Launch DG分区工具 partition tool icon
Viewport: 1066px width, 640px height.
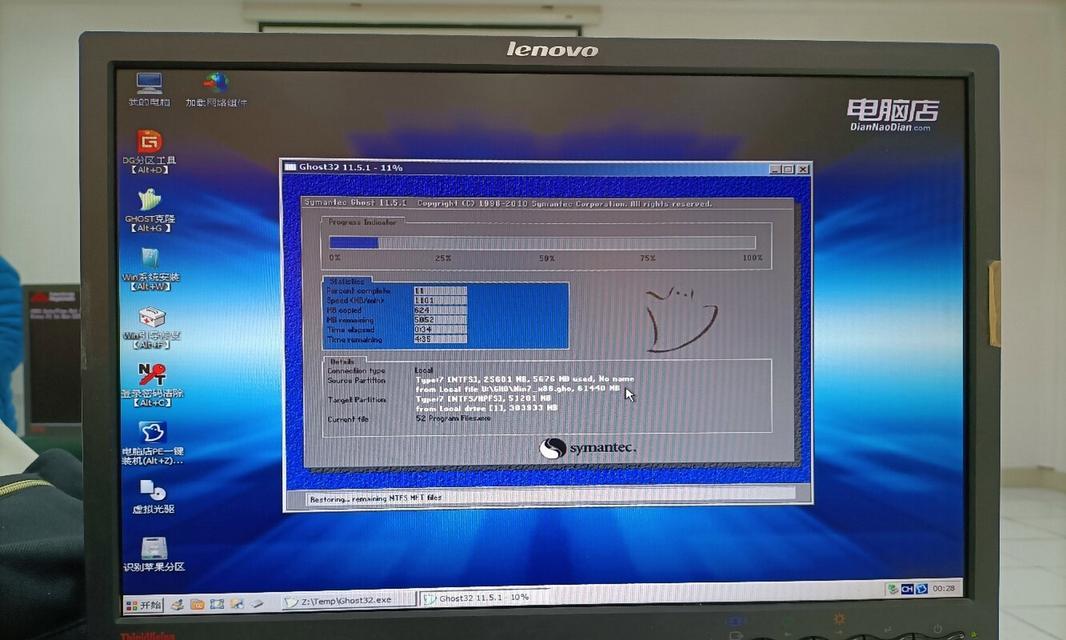pyautogui.click(x=150, y=151)
